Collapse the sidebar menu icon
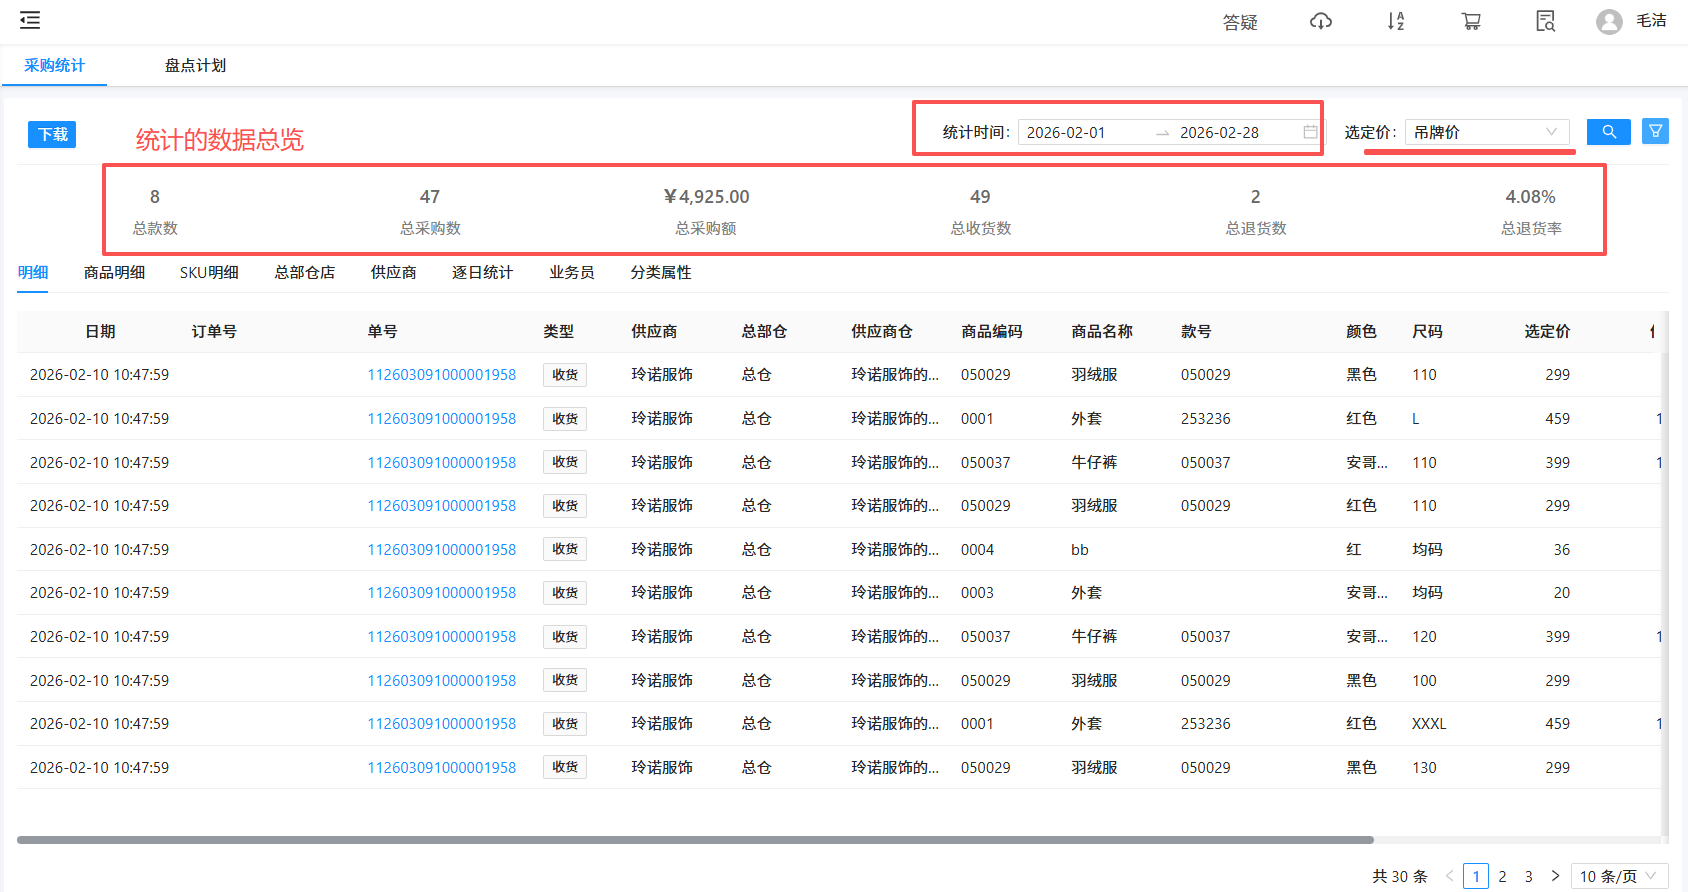Viewport: 1688px width, 892px height. coord(30,20)
